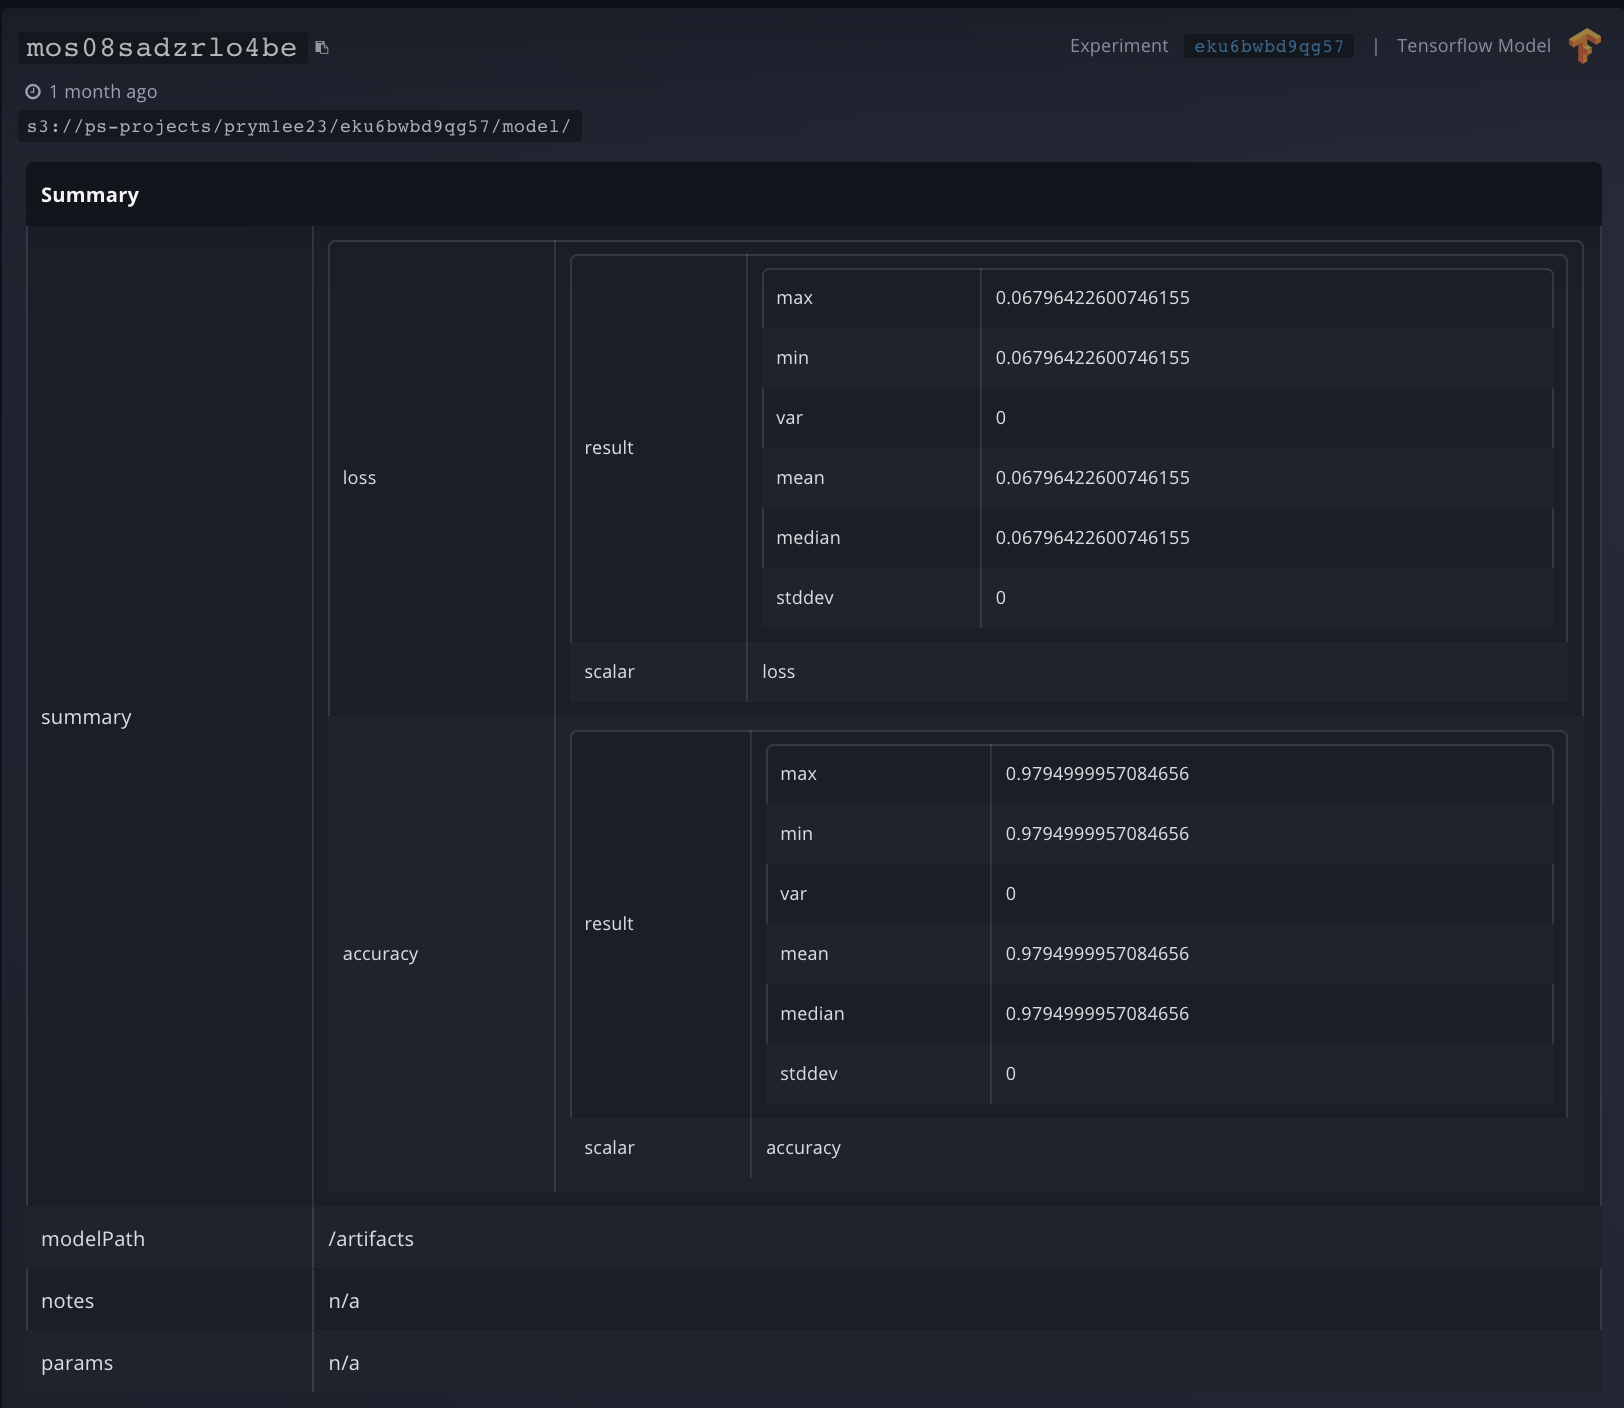Select the accuracy median value 0.9794999957084656
The image size is (1624, 1408).
[1098, 1014]
